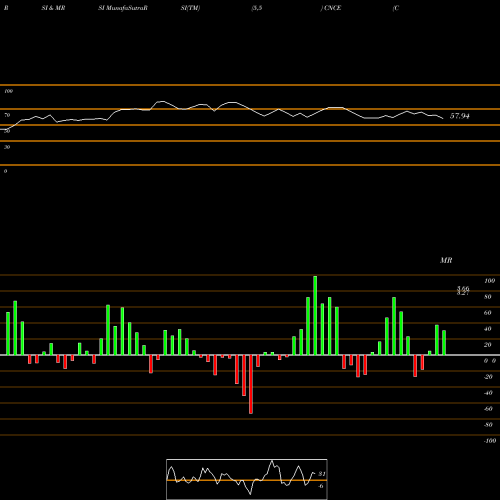Click the header text 'SI & MR'
Screen dimensions: 500x500
53,8
